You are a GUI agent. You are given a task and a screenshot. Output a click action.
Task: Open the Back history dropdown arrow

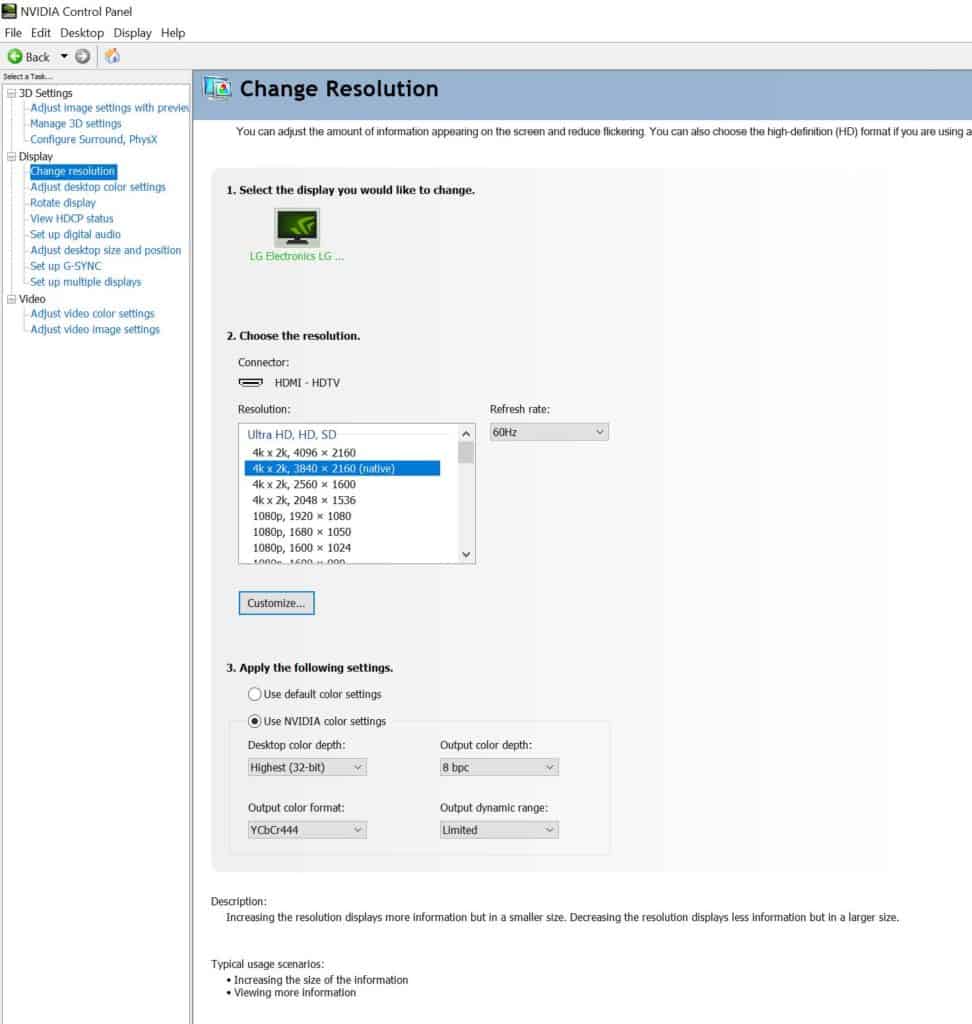pyautogui.click(x=64, y=57)
